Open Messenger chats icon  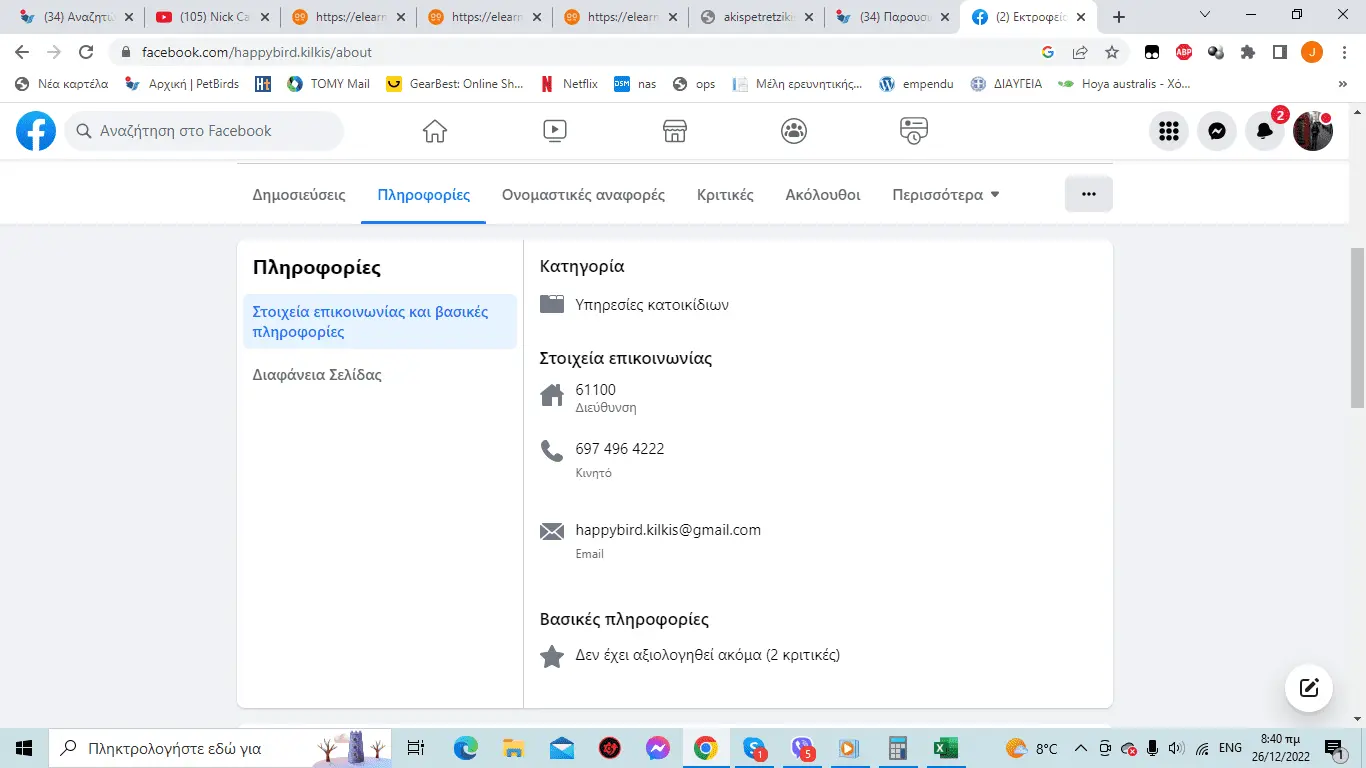(1217, 131)
